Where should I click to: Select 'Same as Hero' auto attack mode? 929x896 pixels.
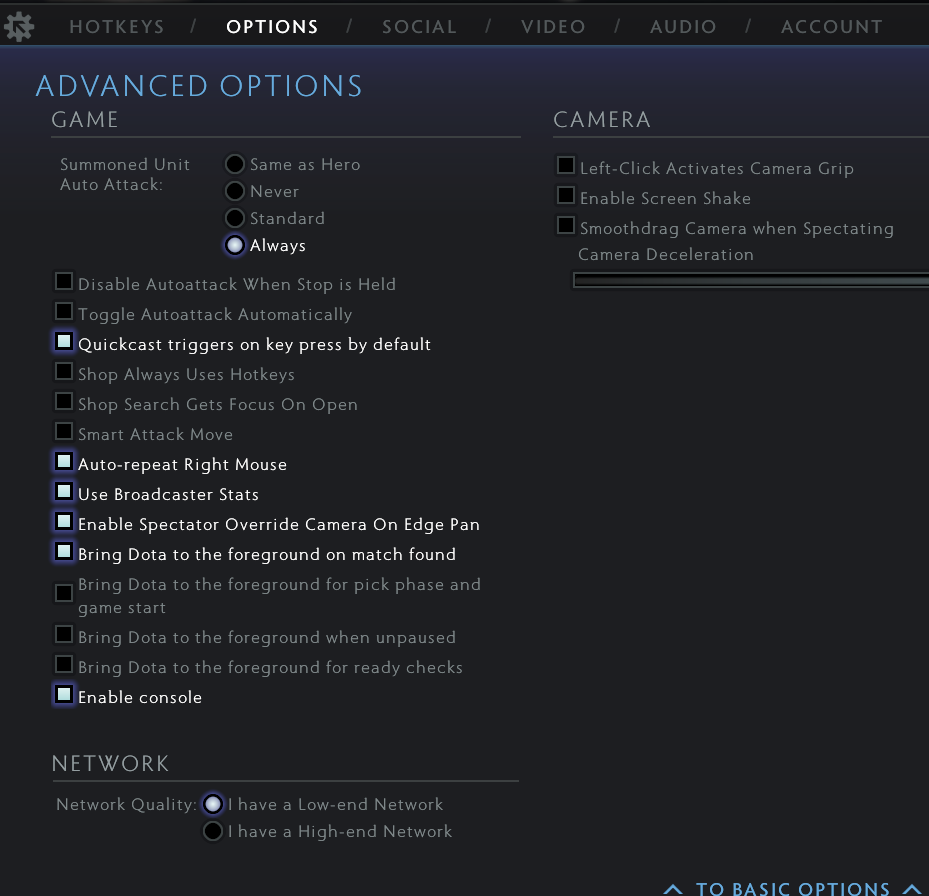pyautogui.click(x=234, y=163)
